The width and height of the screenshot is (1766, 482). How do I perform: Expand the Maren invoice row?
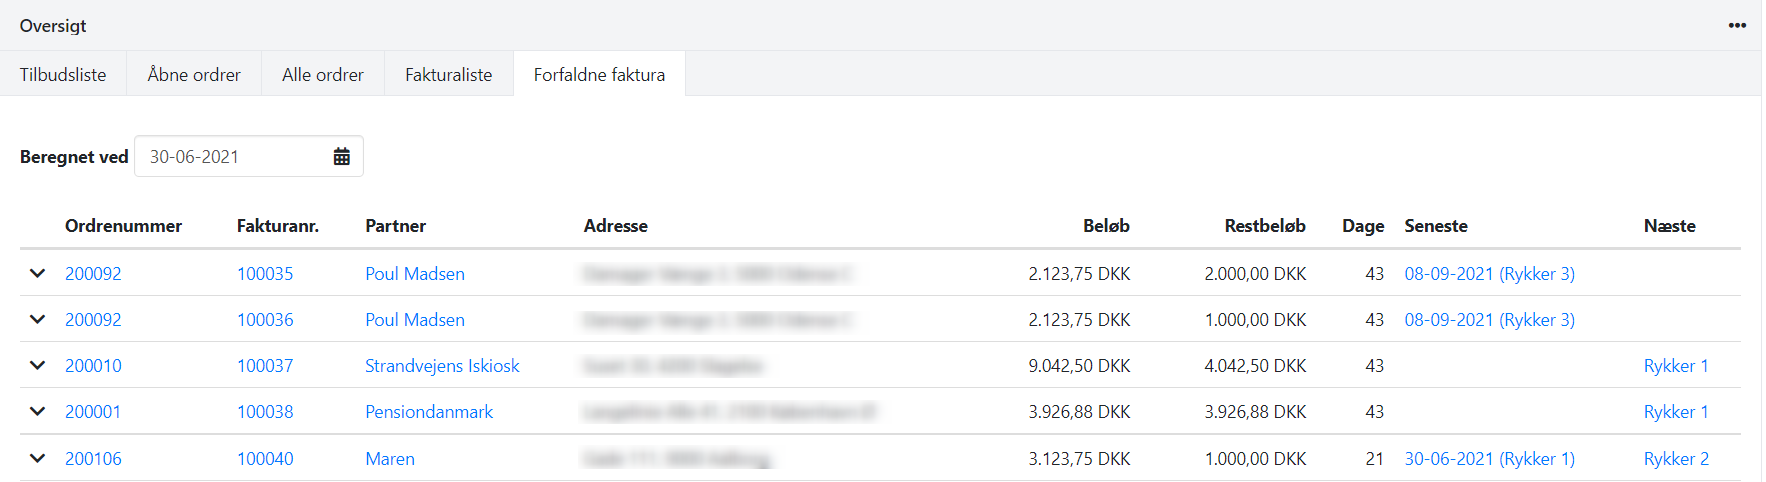coord(38,458)
